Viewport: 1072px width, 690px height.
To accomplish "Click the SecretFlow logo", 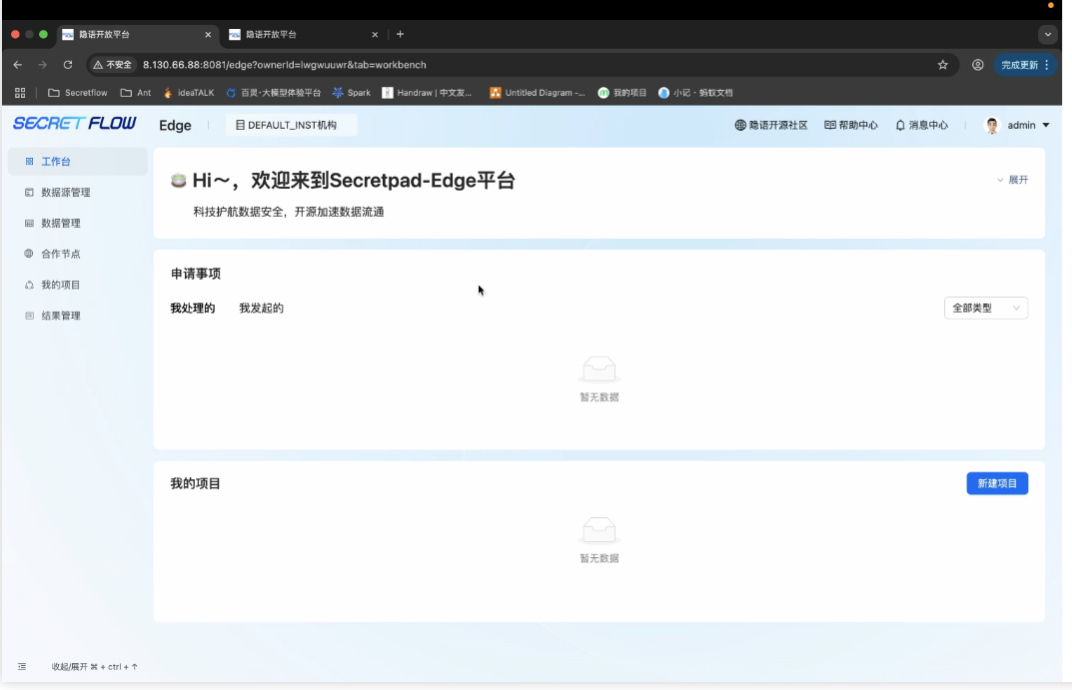I will 75,123.
